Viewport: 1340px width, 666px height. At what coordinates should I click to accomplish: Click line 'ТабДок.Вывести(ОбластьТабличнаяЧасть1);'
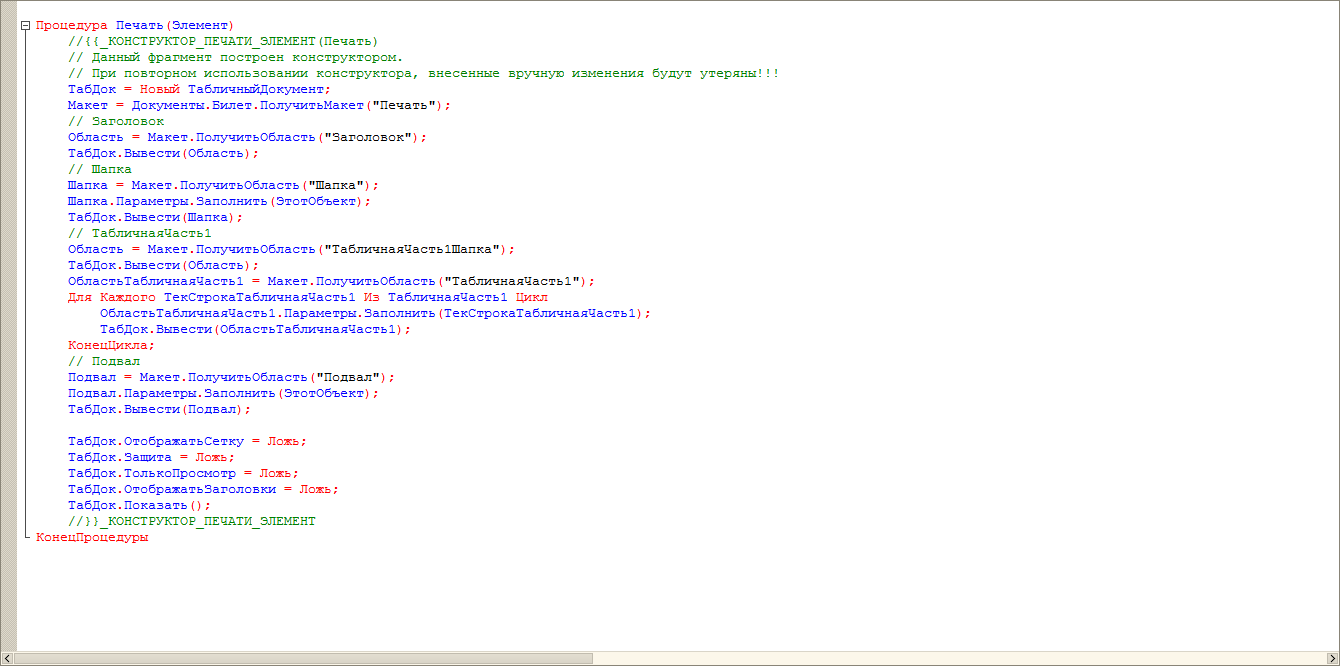tap(255, 330)
